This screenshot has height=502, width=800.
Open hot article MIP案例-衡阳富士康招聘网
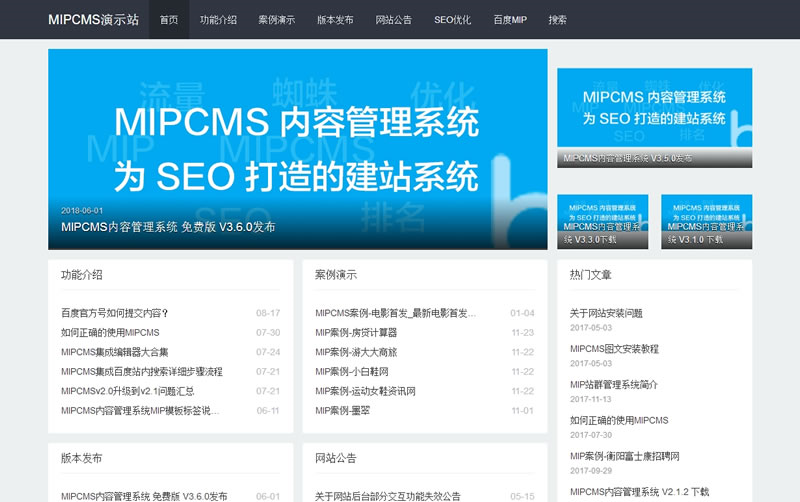tap(625, 456)
